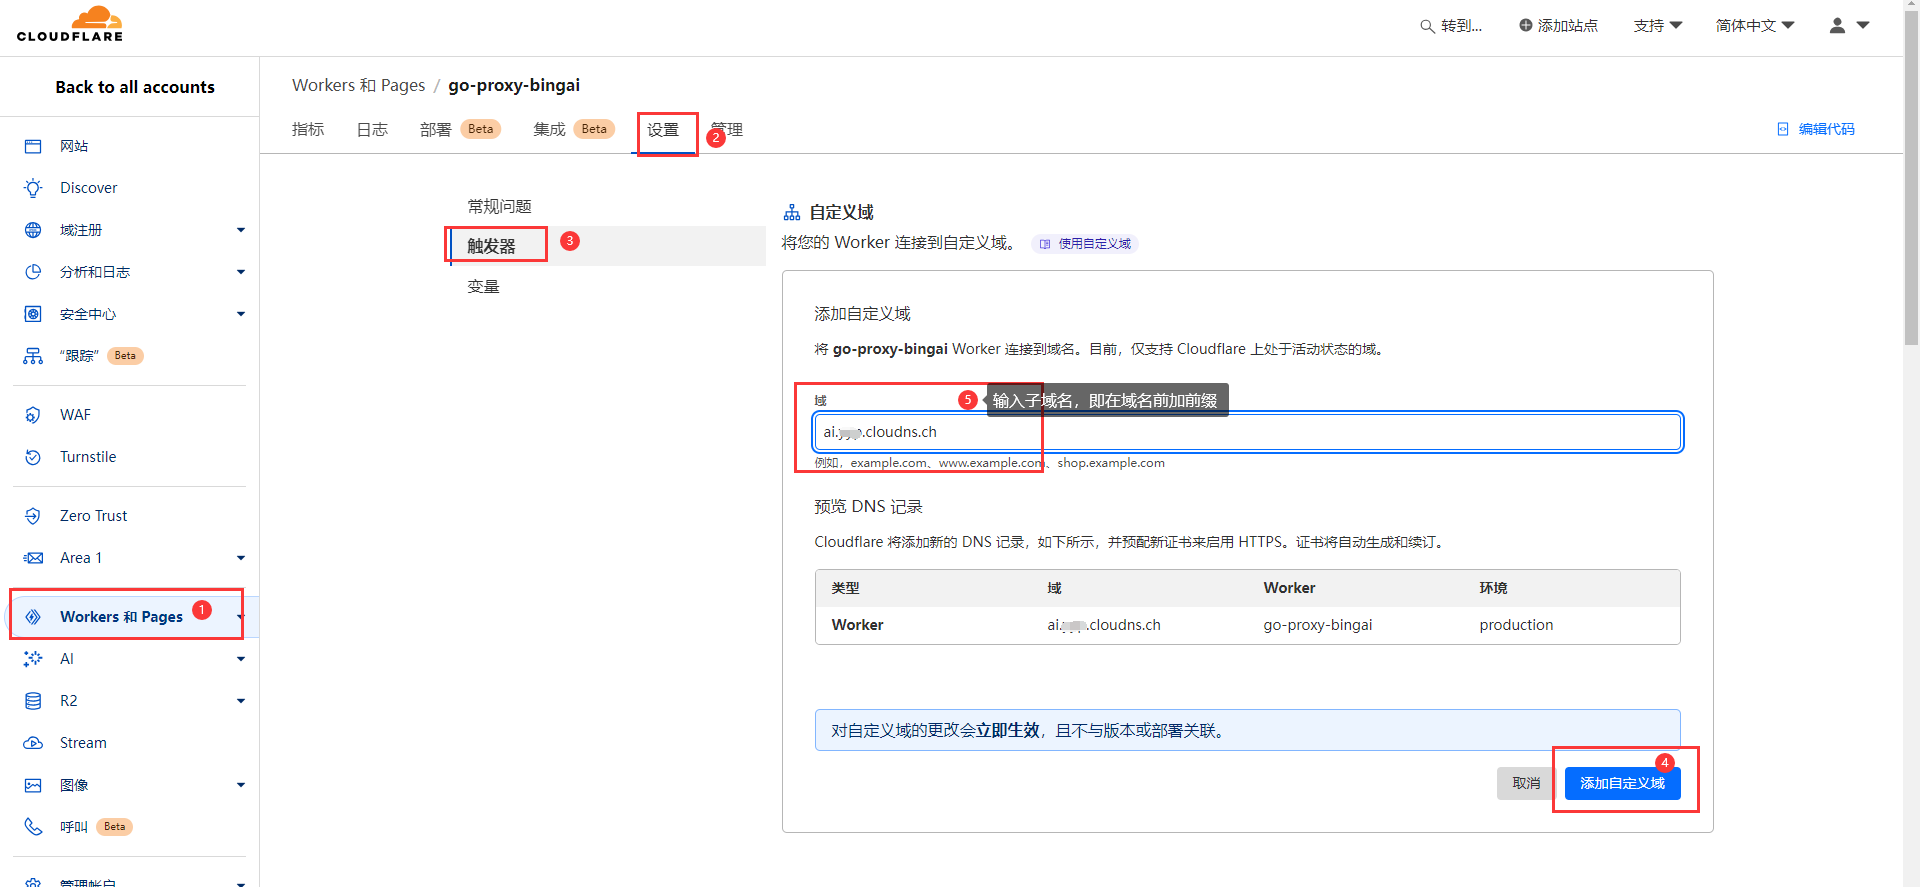Click the 呼叫 phone icon
The image size is (1920, 887).
pos(33,827)
